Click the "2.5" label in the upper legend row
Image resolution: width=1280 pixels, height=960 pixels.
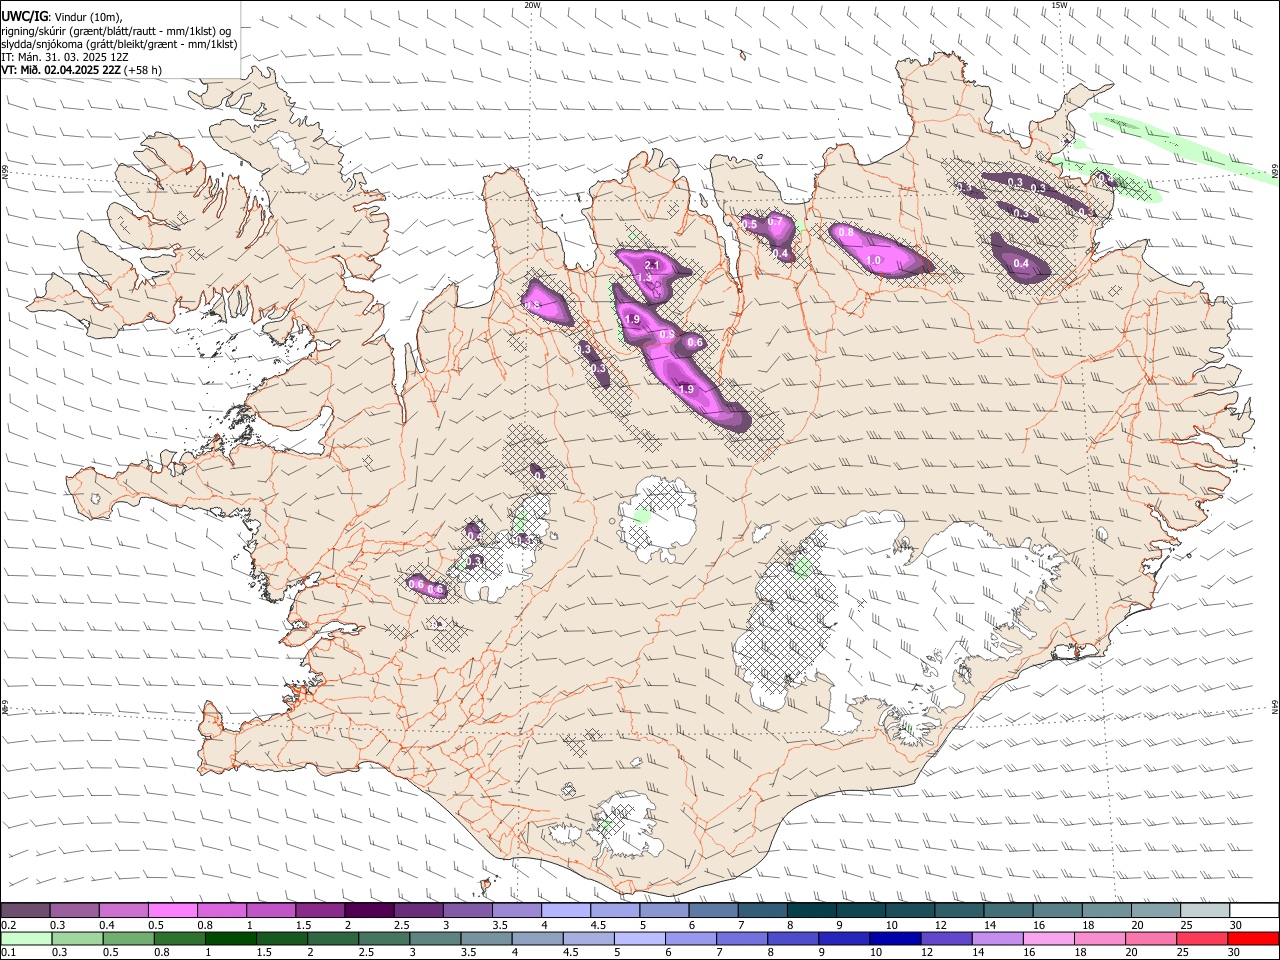click(x=401, y=925)
